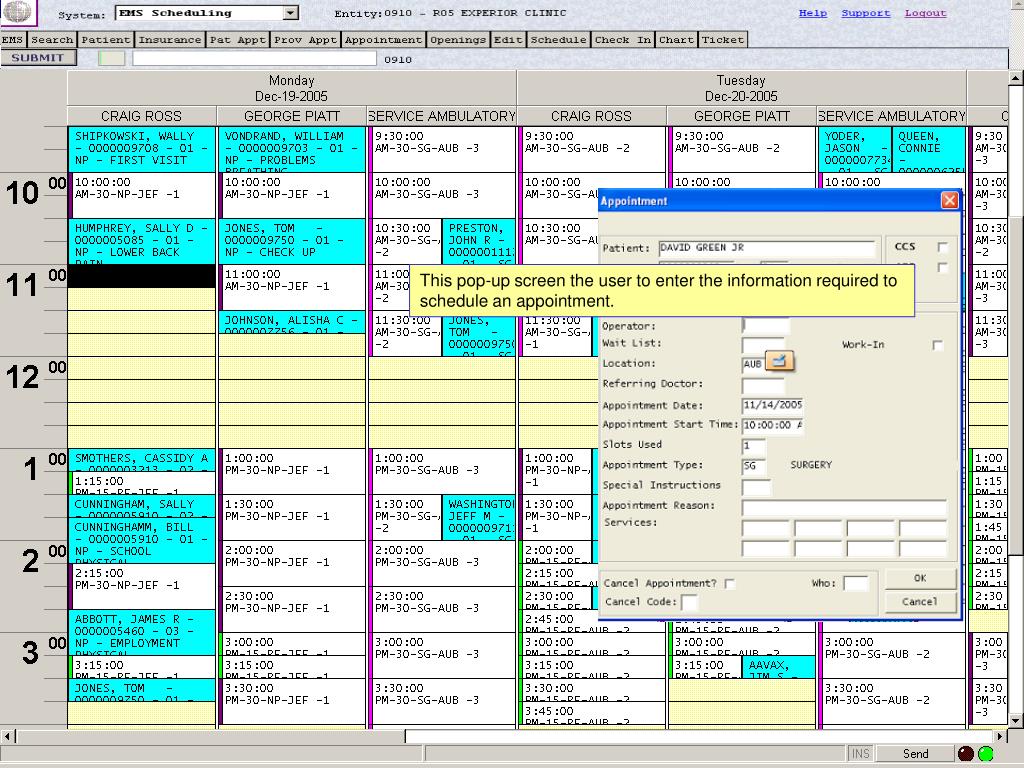Open the HUMPHREY, SALLY D appointment
This screenshot has width=1024, height=768.
[141, 241]
